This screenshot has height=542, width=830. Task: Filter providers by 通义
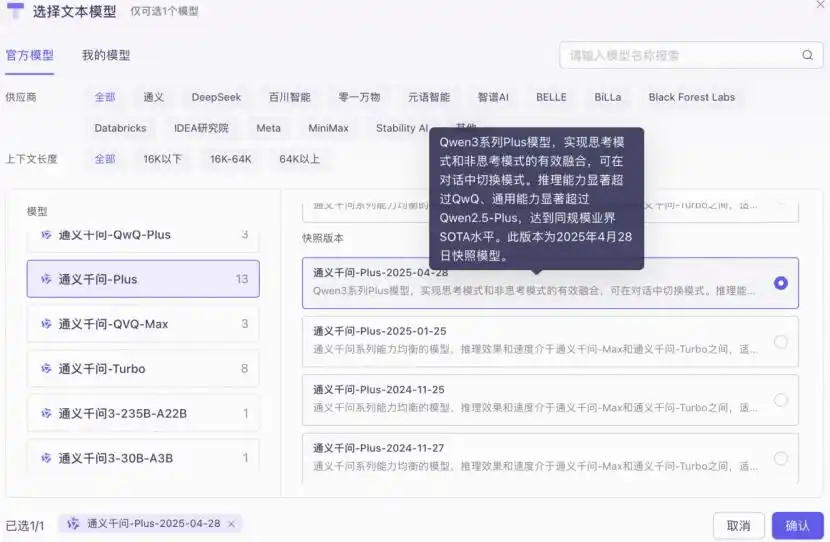(154, 97)
